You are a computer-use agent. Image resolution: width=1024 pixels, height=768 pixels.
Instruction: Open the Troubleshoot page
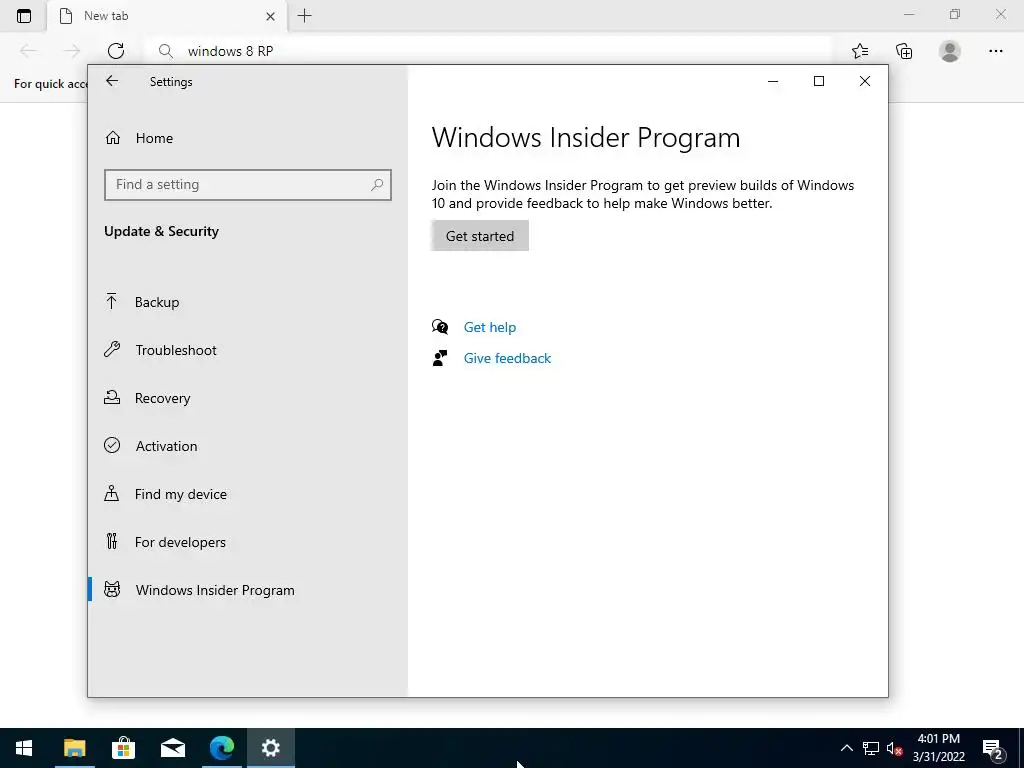[x=176, y=350]
